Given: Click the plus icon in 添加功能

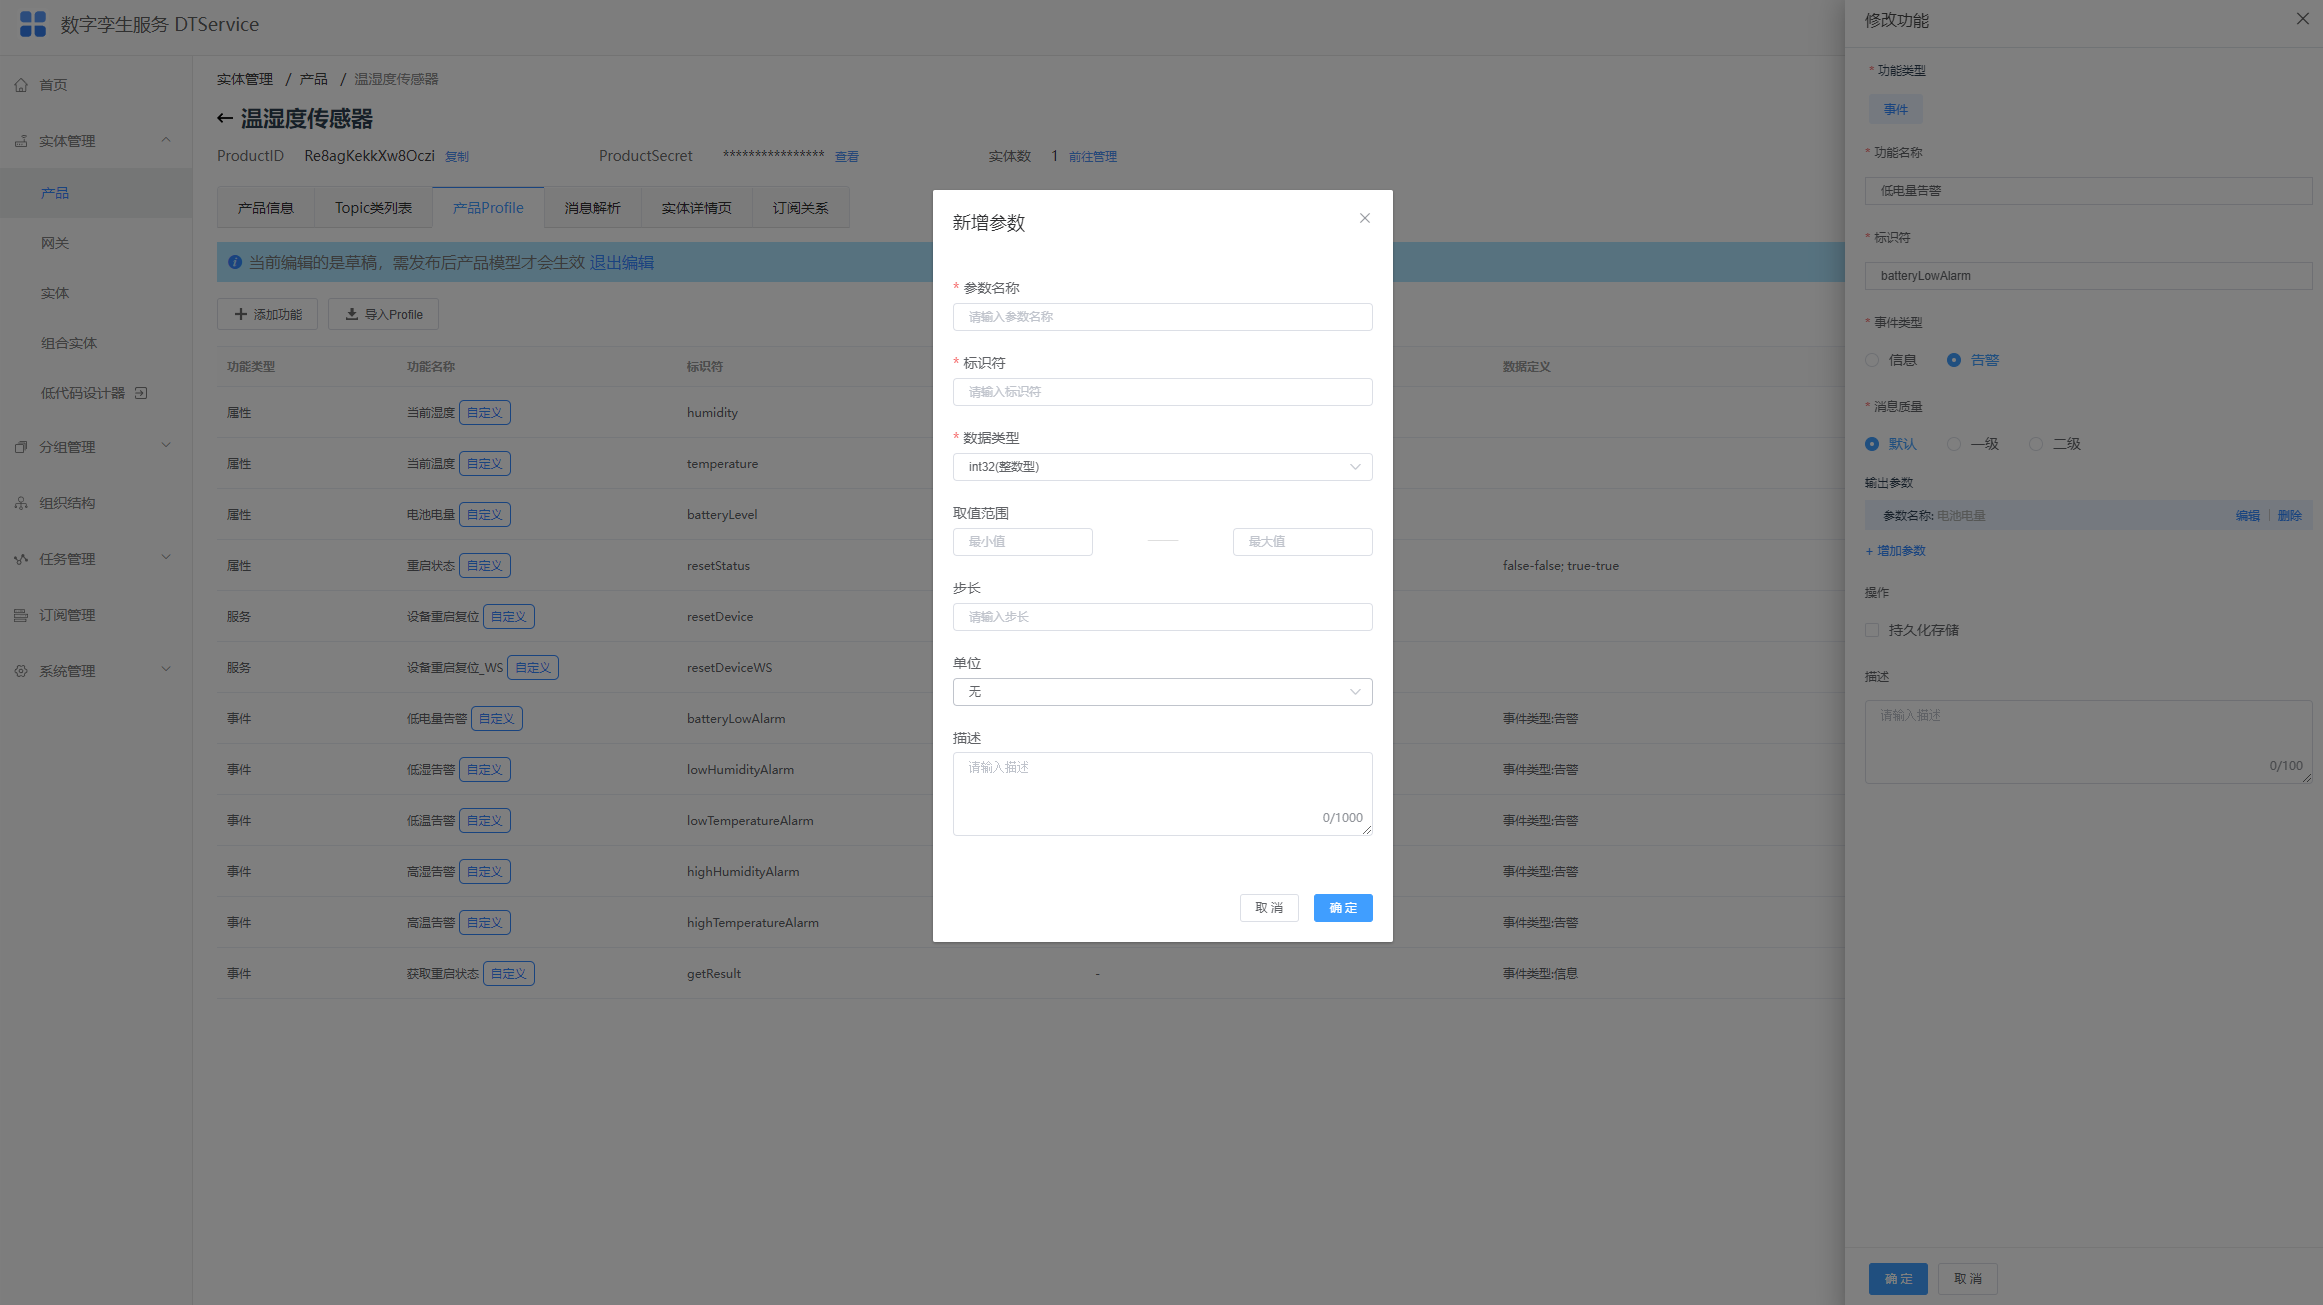Looking at the screenshot, I should 241,314.
